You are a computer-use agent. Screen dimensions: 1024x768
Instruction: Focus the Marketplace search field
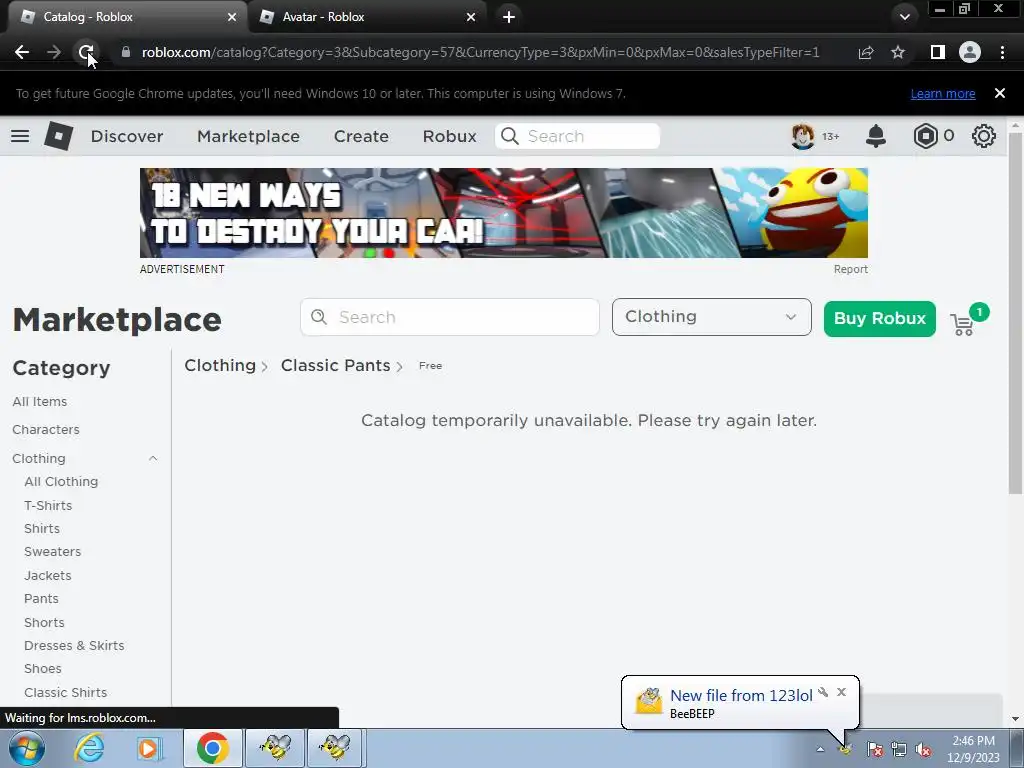coord(449,317)
